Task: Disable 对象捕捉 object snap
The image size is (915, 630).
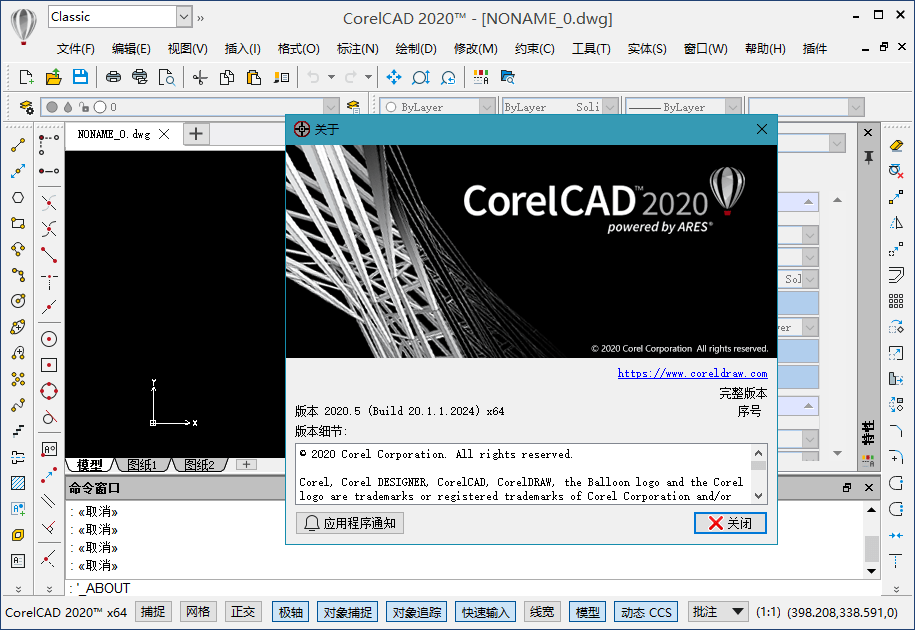Action: [346, 611]
